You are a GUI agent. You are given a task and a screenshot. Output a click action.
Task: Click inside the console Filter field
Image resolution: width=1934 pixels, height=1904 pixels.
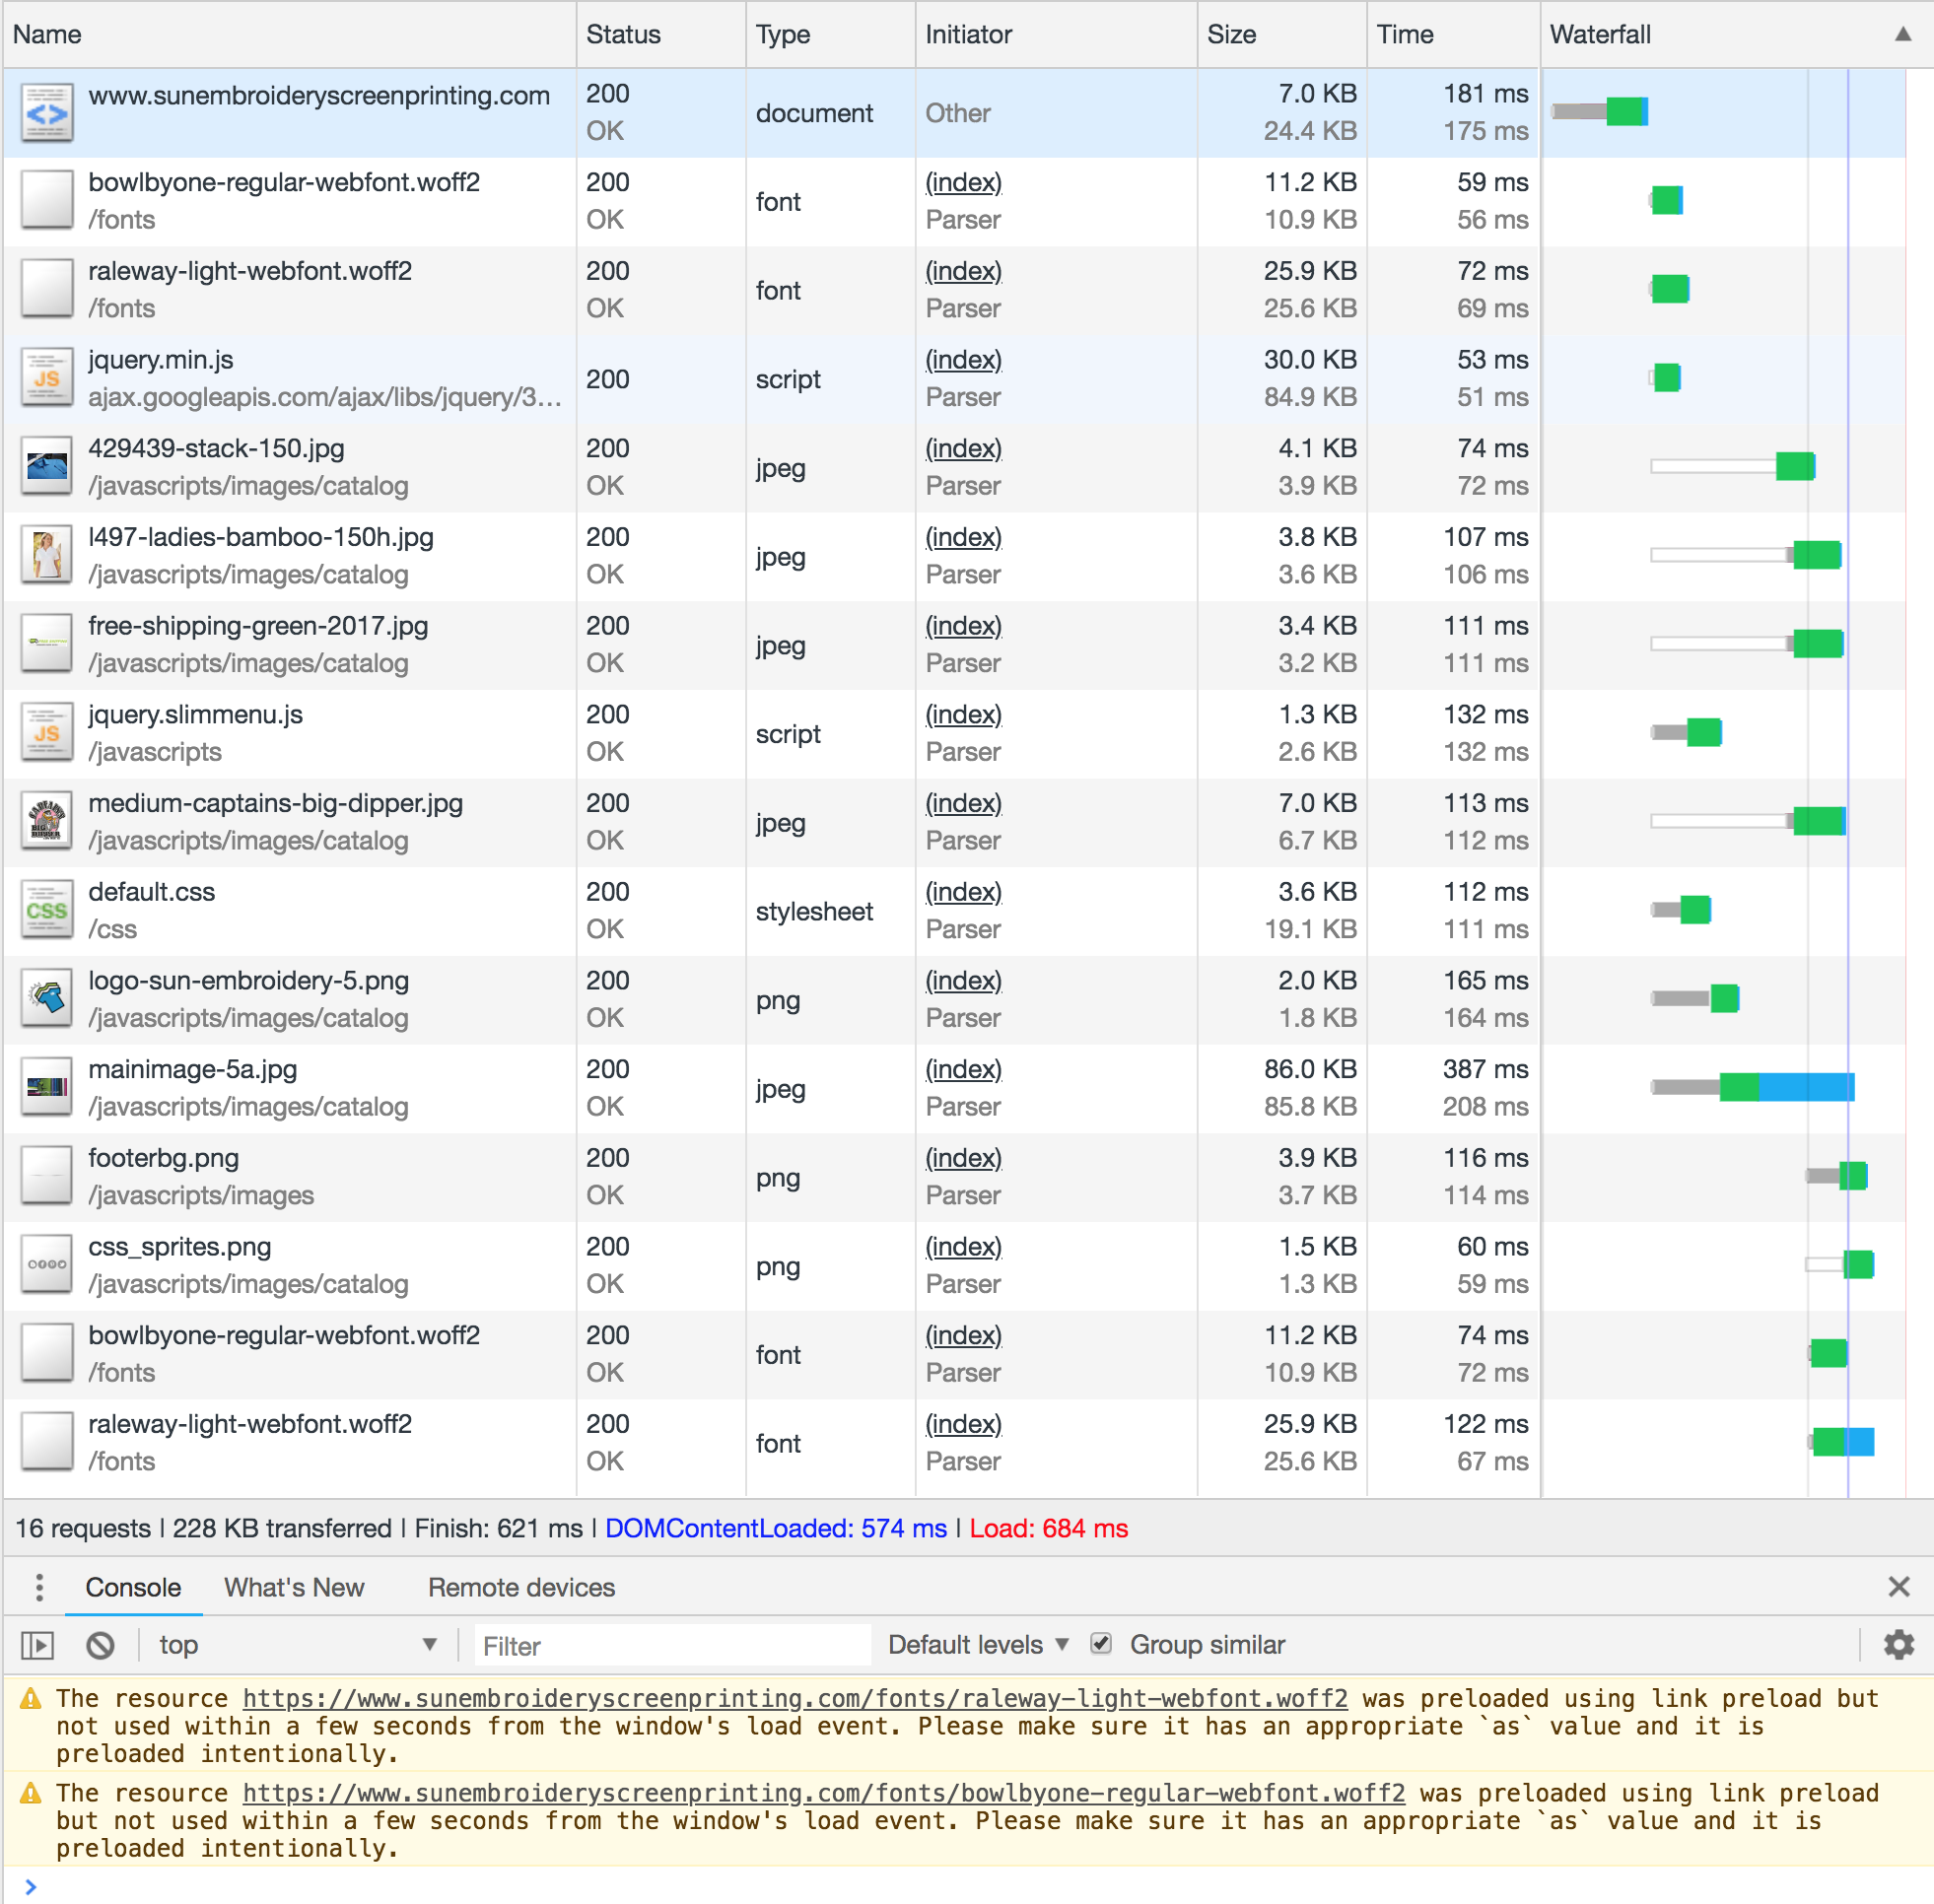pyautogui.click(x=670, y=1644)
